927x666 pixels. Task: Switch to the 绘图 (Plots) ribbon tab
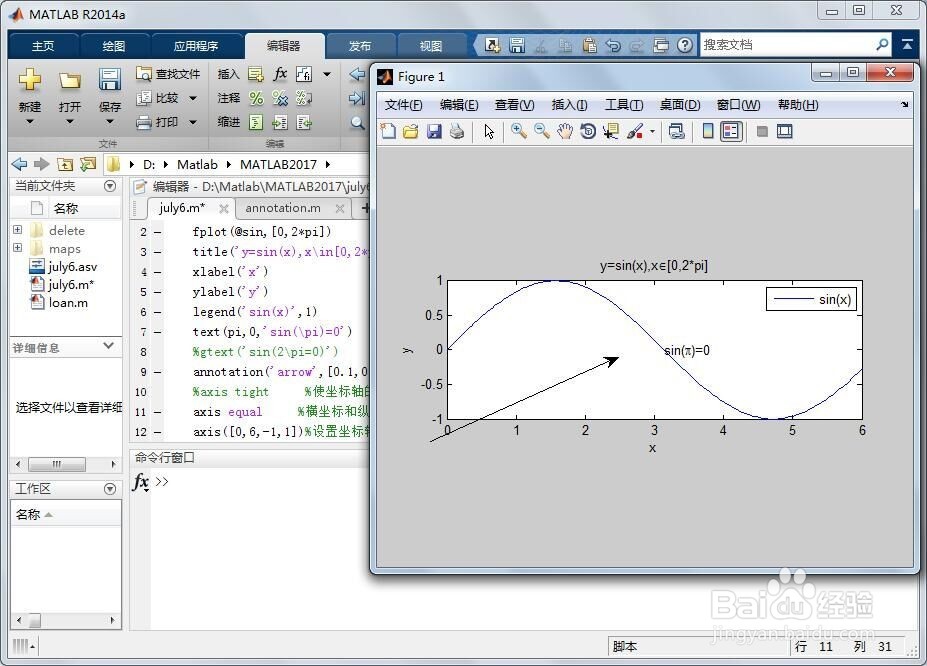(x=114, y=46)
